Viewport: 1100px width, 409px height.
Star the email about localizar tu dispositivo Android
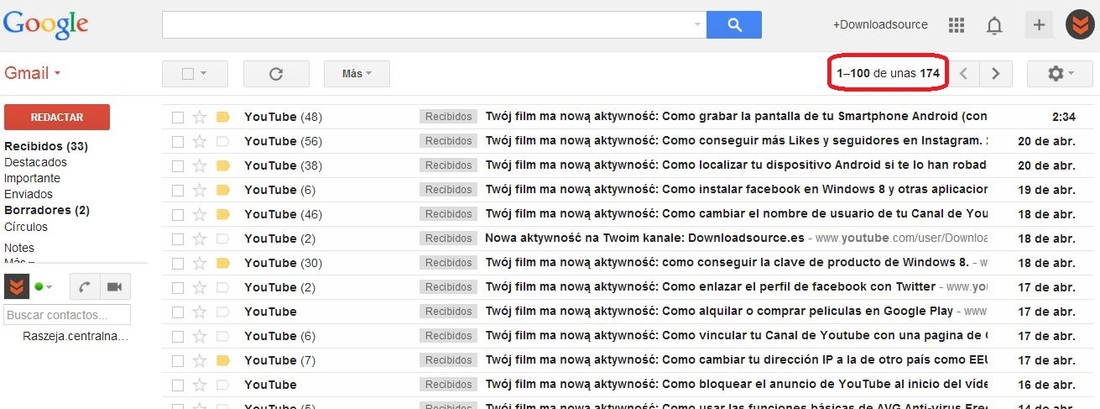(x=199, y=166)
